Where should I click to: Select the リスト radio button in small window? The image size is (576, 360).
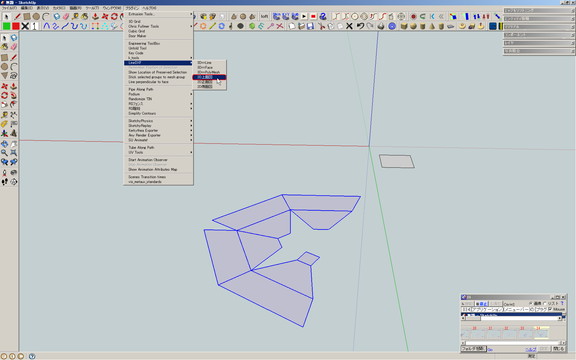(x=545, y=303)
